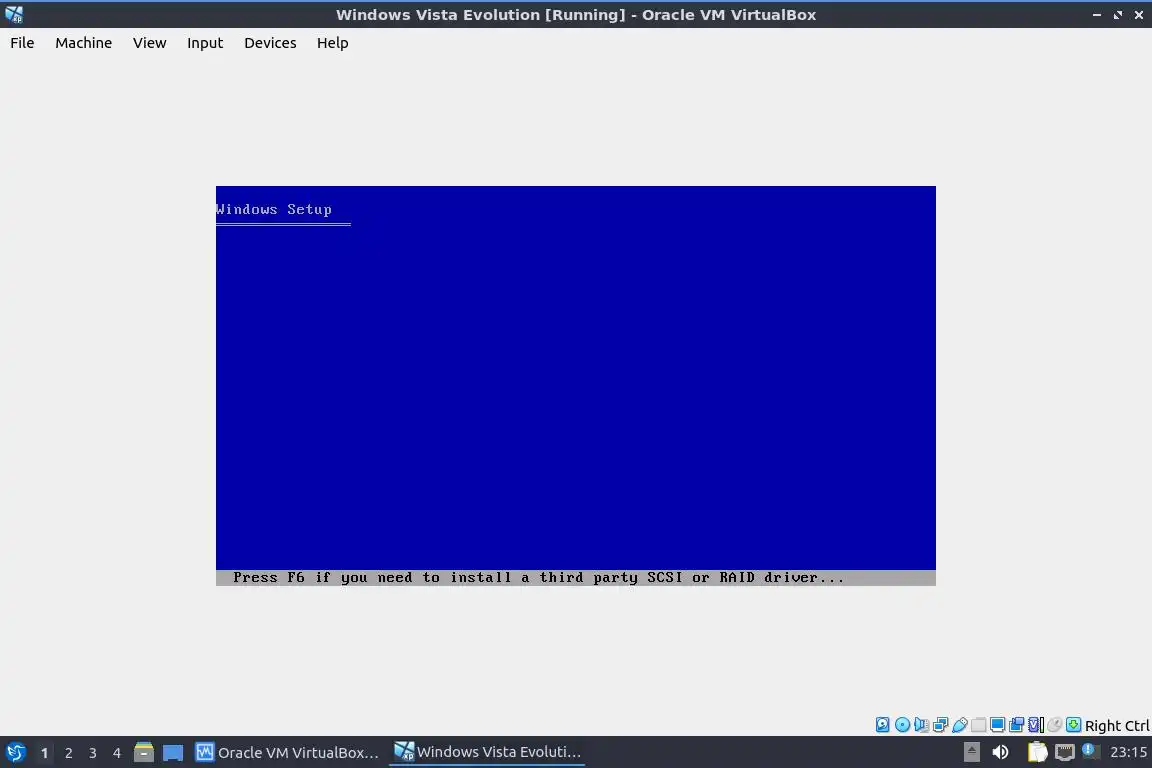1152x768 pixels.
Task: Click the hard disk activity indicator
Action: coord(882,725)
